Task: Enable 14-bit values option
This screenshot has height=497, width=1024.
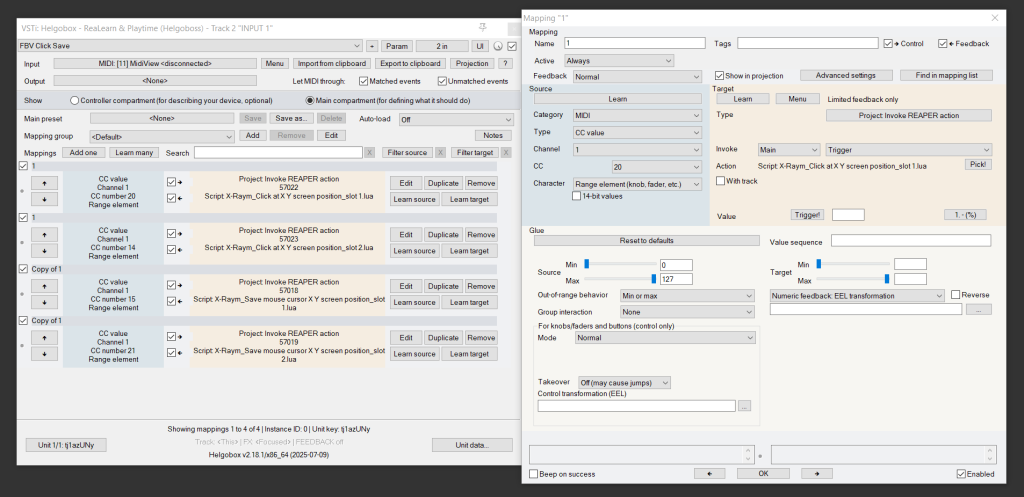Action: point(577,196)
